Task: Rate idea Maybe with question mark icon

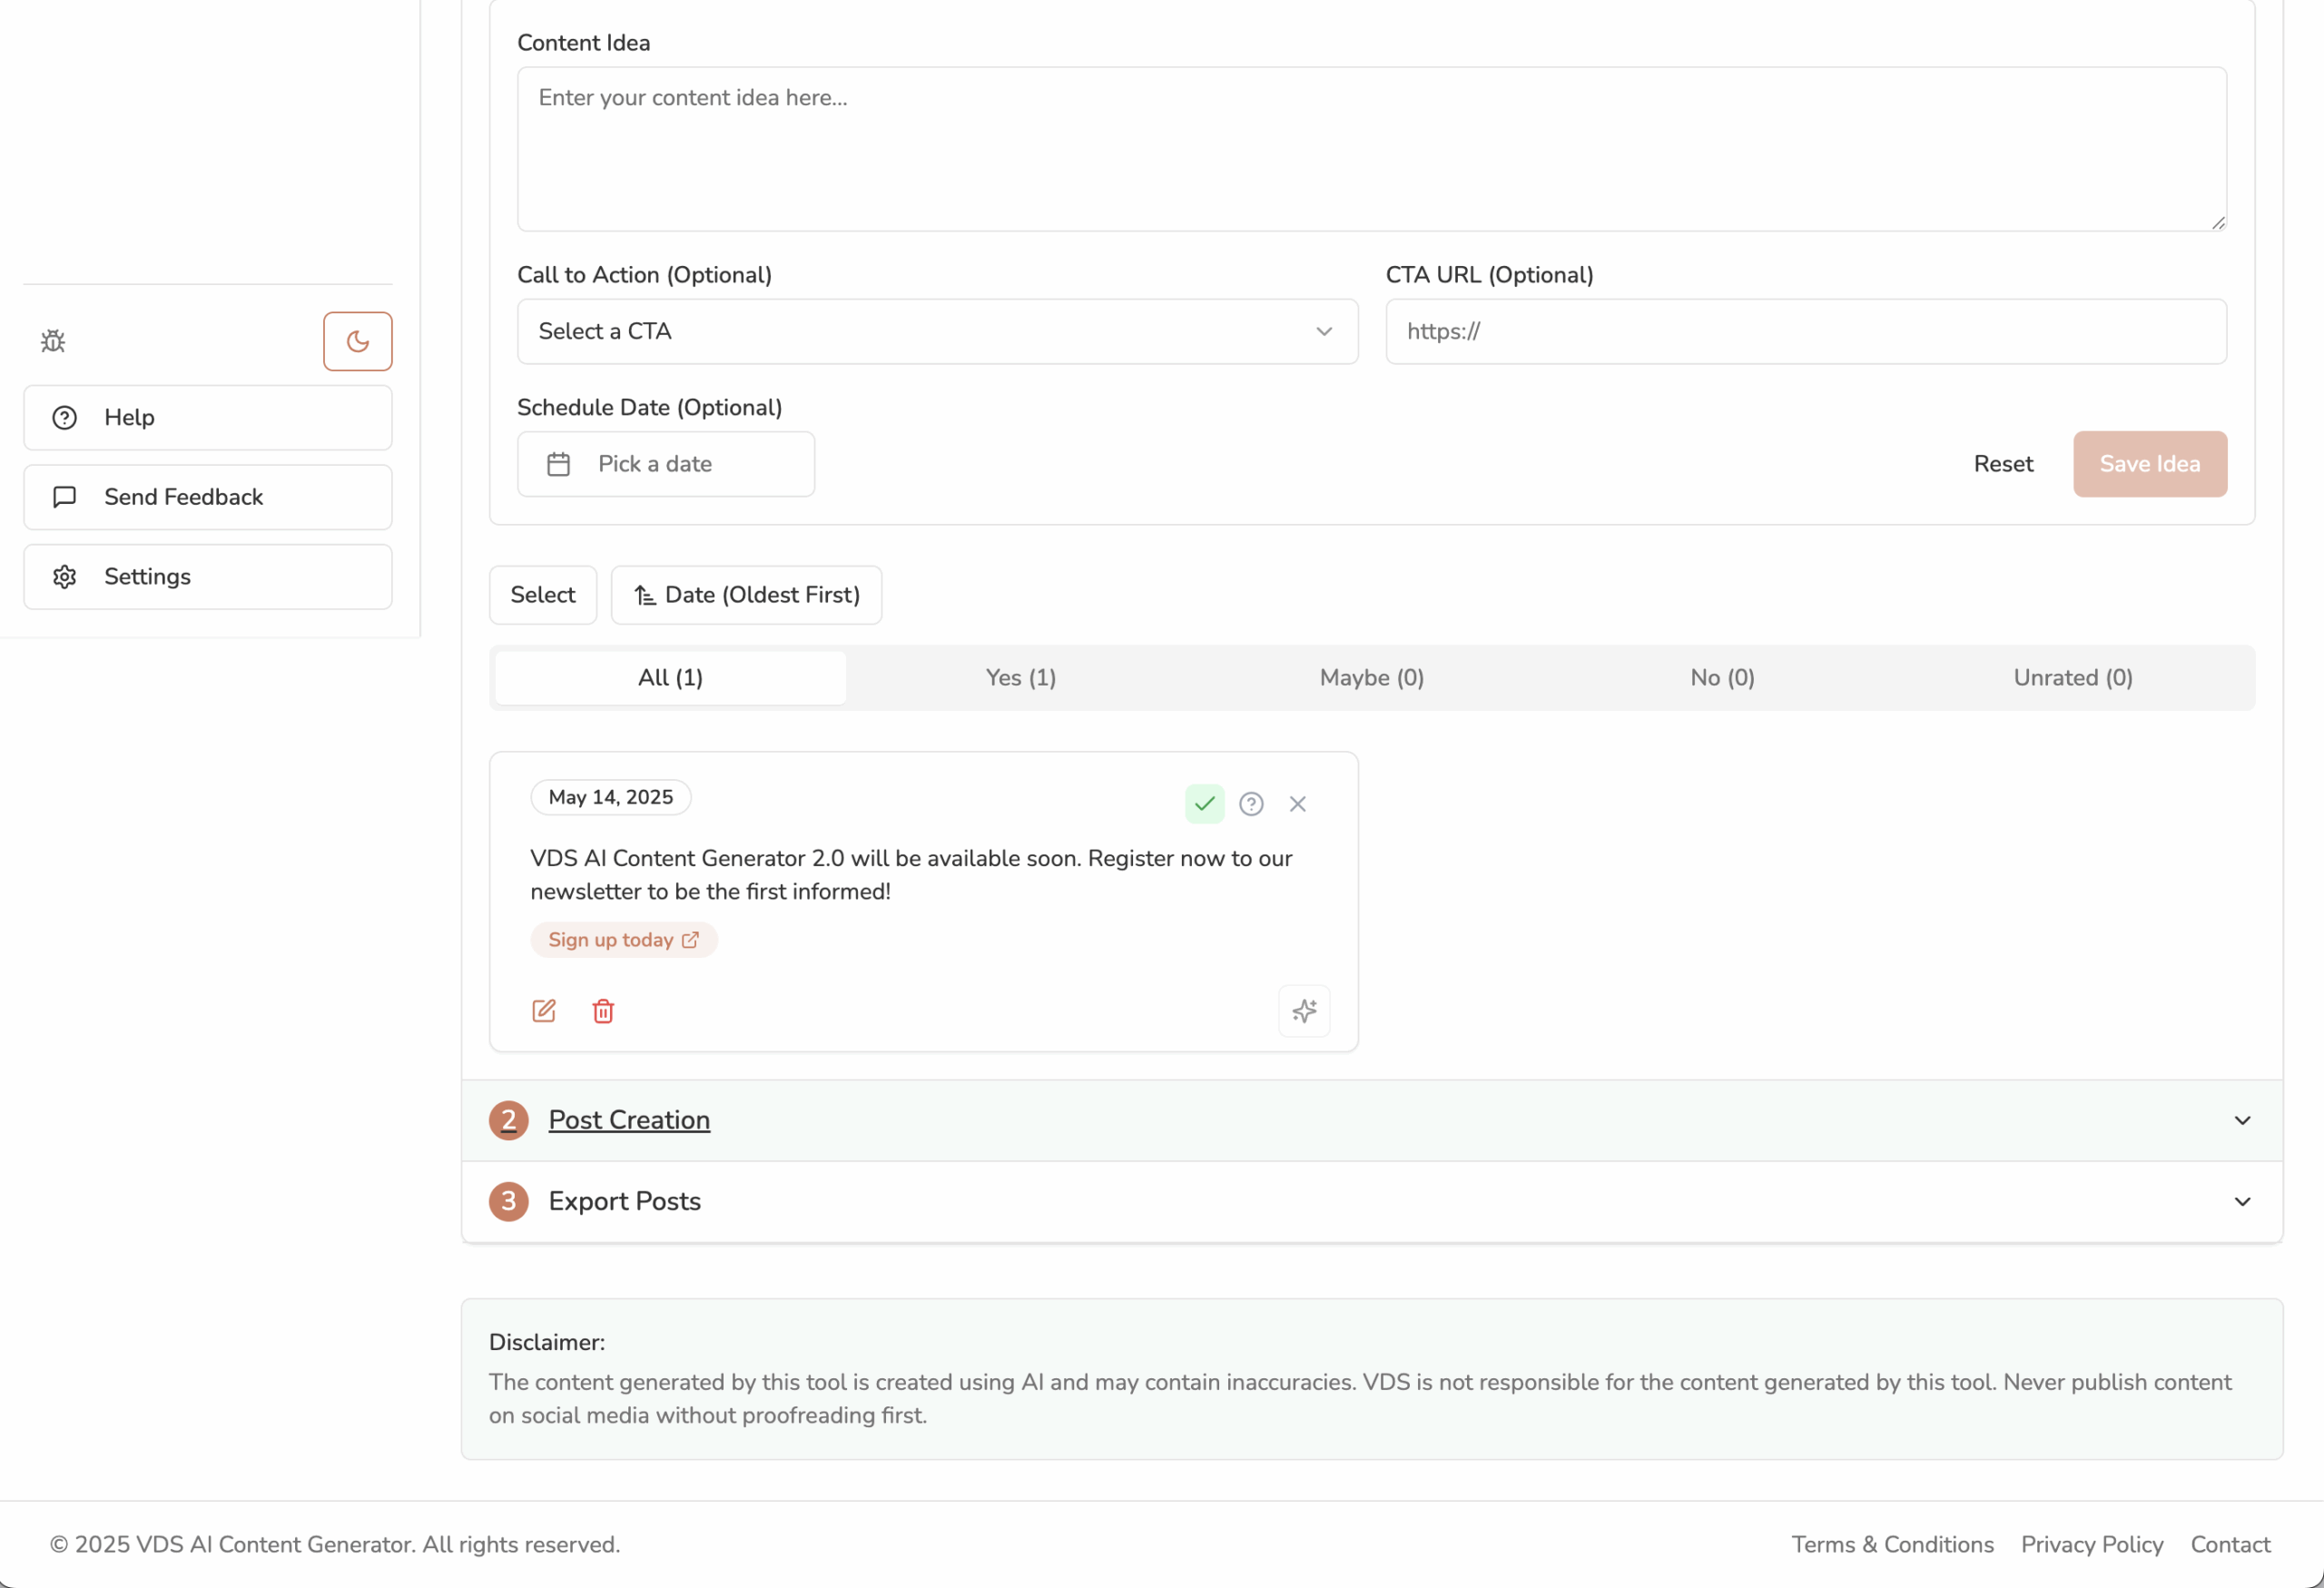Action: point(1251,804)
